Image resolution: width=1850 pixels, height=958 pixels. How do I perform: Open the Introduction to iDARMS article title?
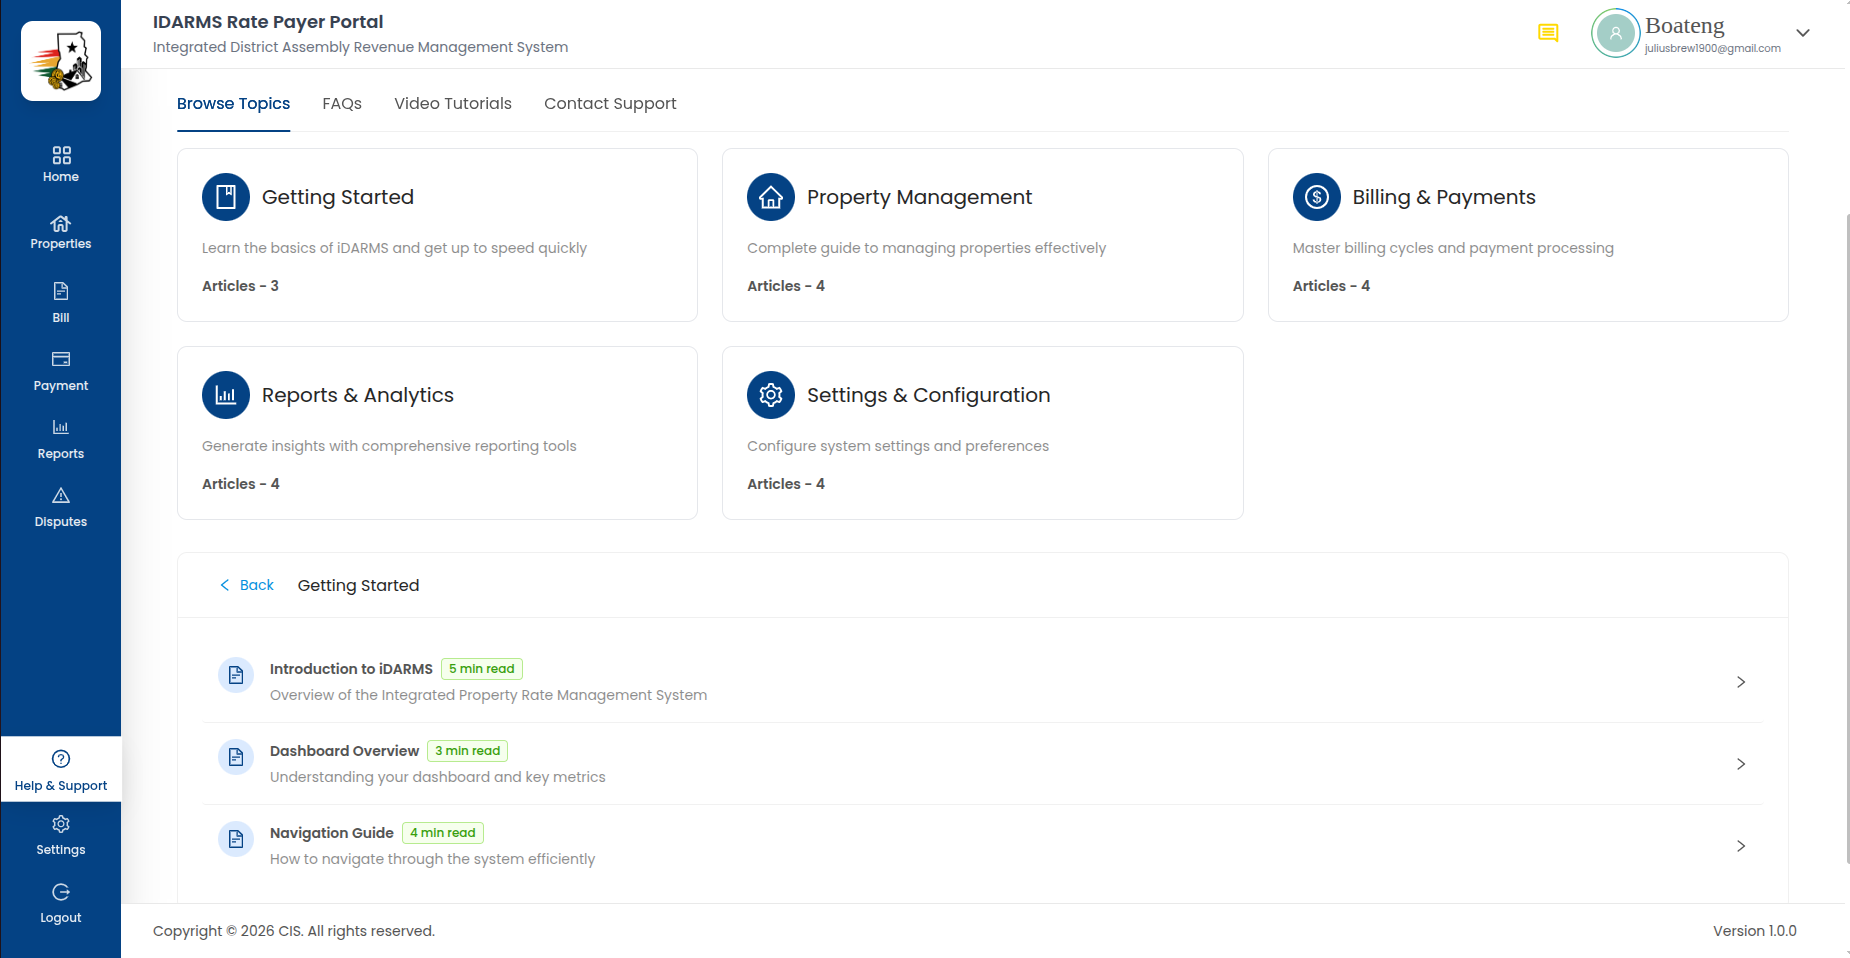351,669
